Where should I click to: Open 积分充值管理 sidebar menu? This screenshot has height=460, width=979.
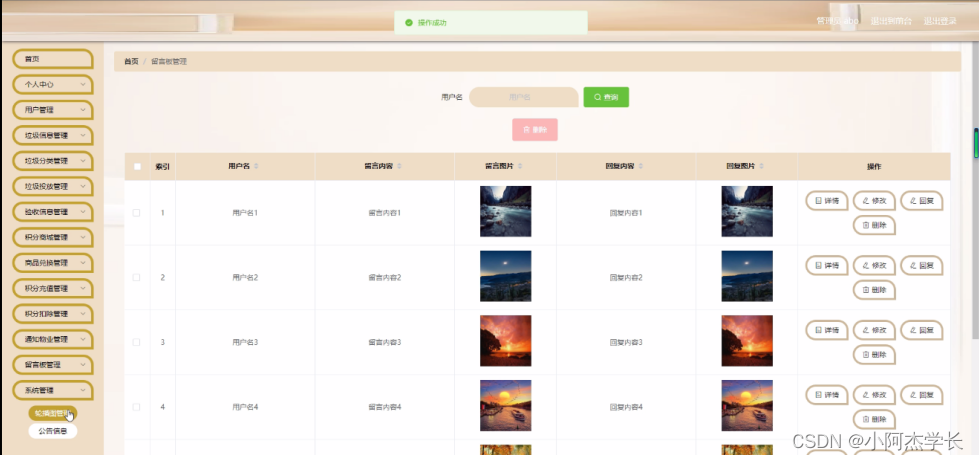pos(53,288)
